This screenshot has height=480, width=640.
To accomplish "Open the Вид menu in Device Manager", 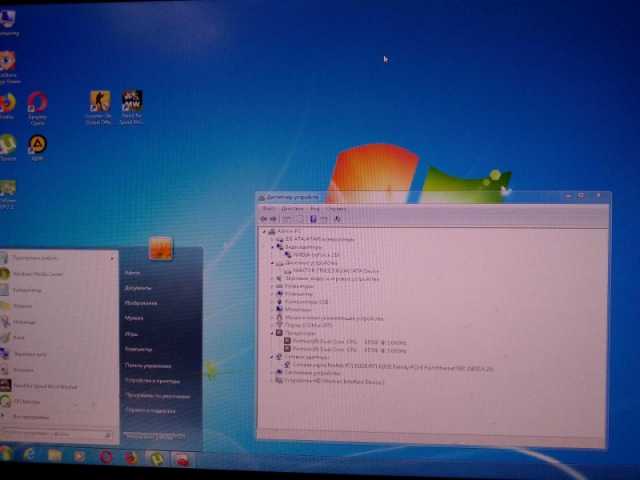I will point(315,209).
